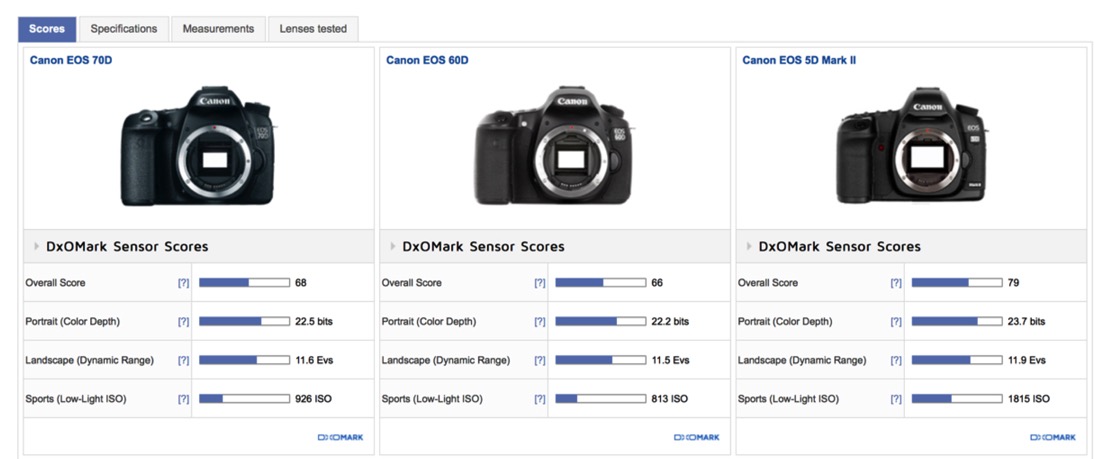Viewport: 1095px width, 459px height.
Task: Open the Canon EOS 70D link
Action: tap(71, 60)
